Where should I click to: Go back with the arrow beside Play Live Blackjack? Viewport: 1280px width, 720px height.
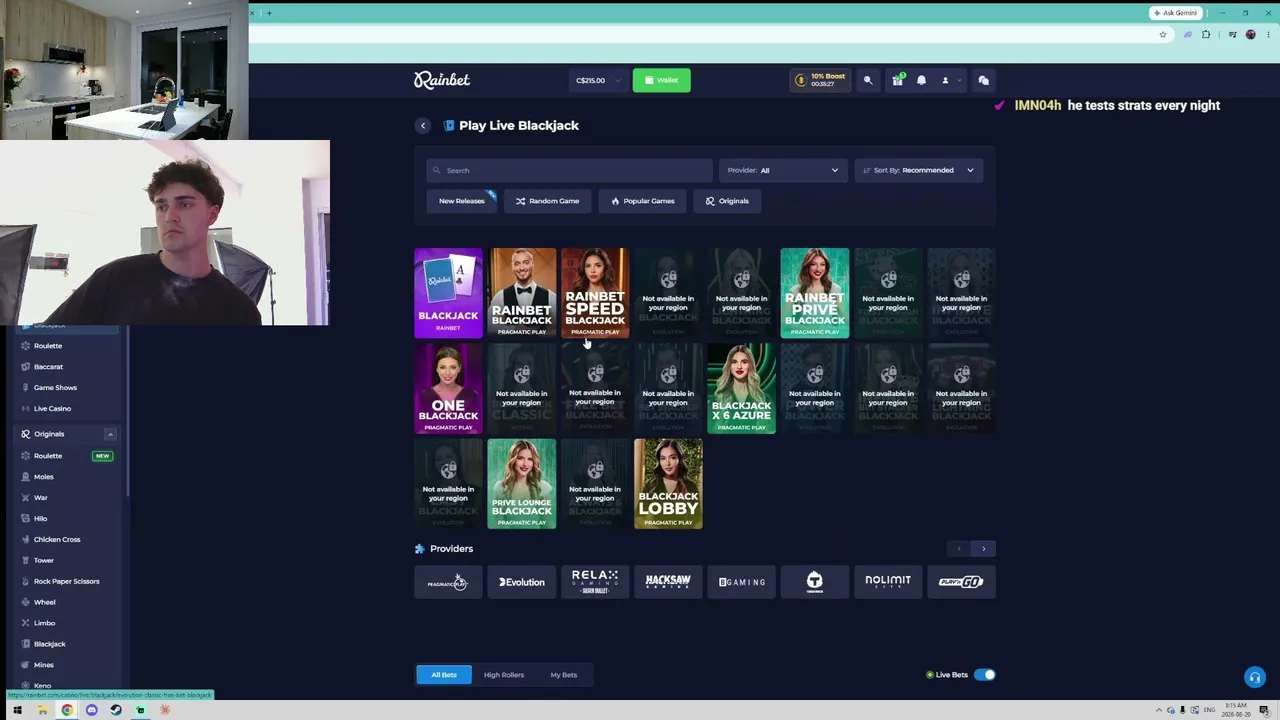(423, 125)
